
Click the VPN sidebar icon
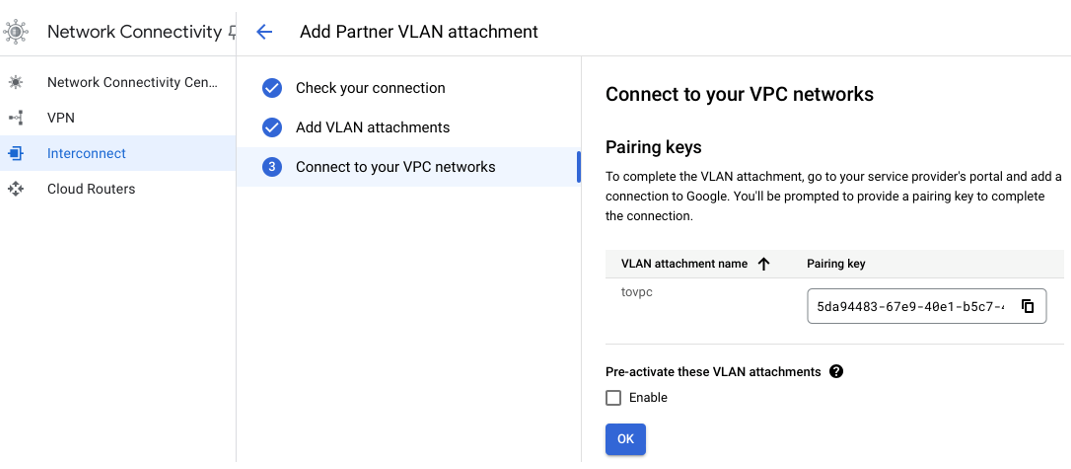(16, 118)
